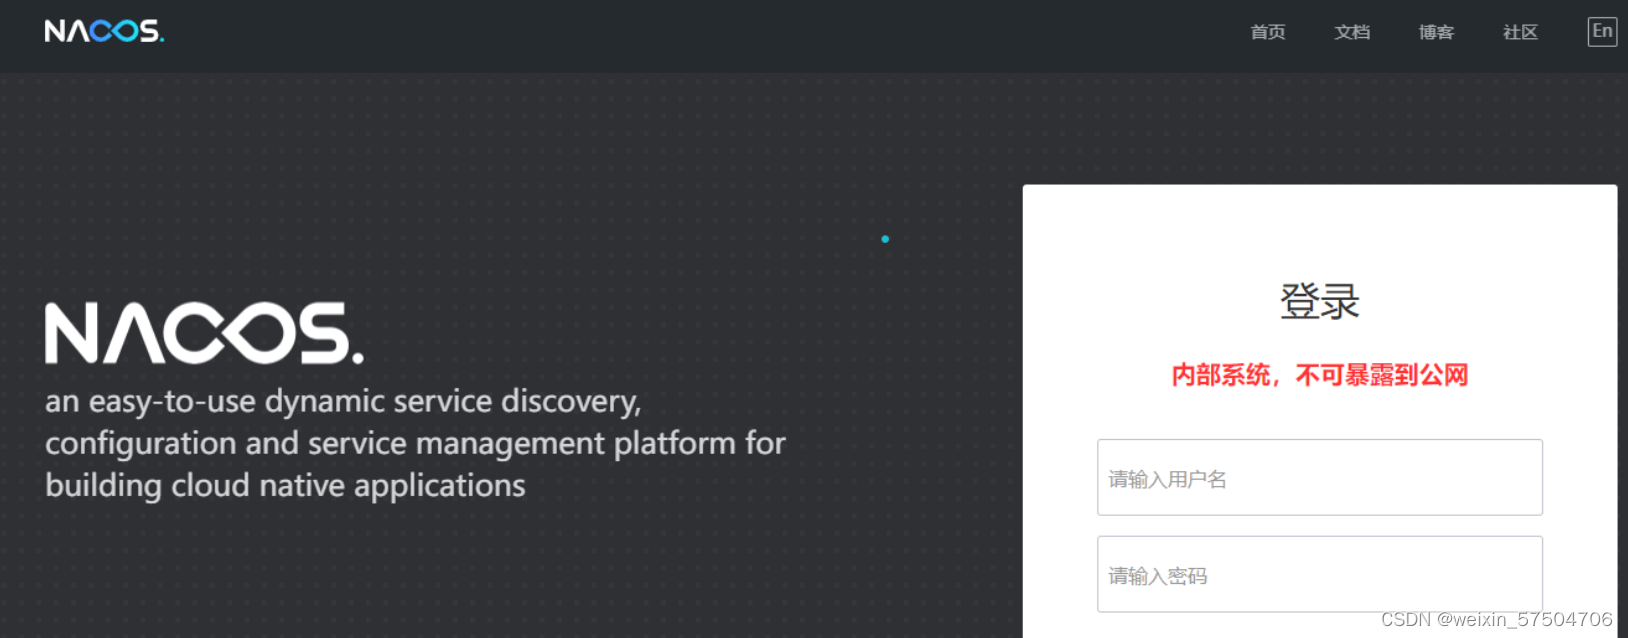1628x638 pixels.
Task: Open the 社区 community menu item
Action: point(1520,32)
